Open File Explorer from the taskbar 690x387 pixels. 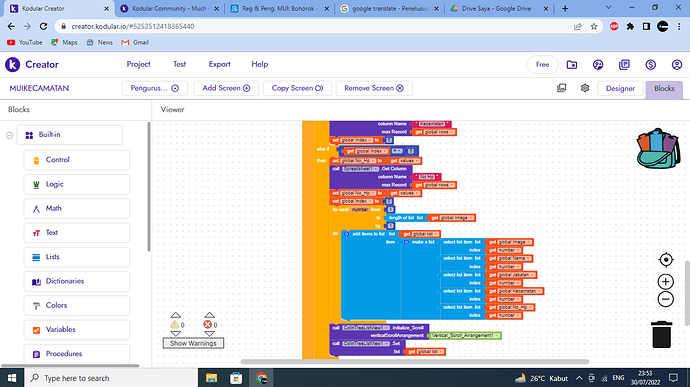[212, 378]
